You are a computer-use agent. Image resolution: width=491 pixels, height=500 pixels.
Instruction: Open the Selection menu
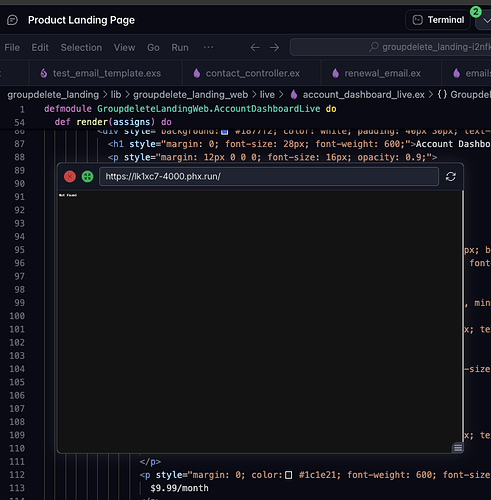pyautogui.click(x=81, y=48)
